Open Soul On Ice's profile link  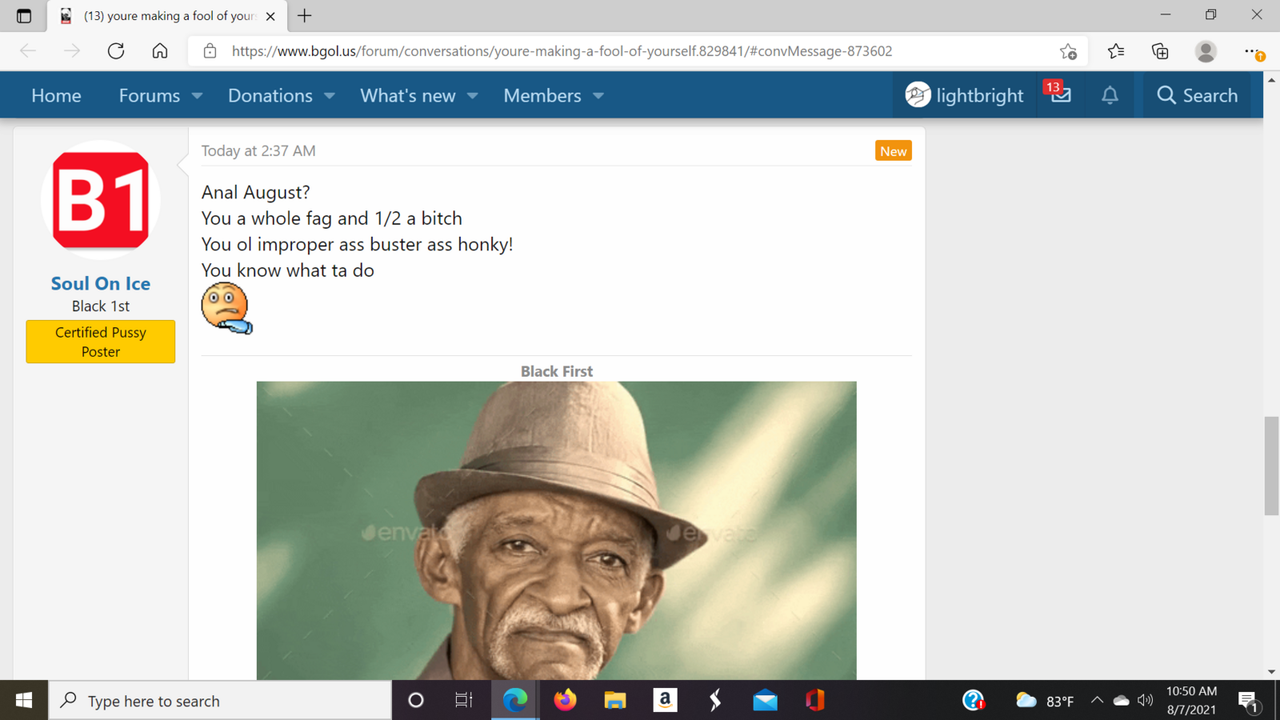pos(100,283)
